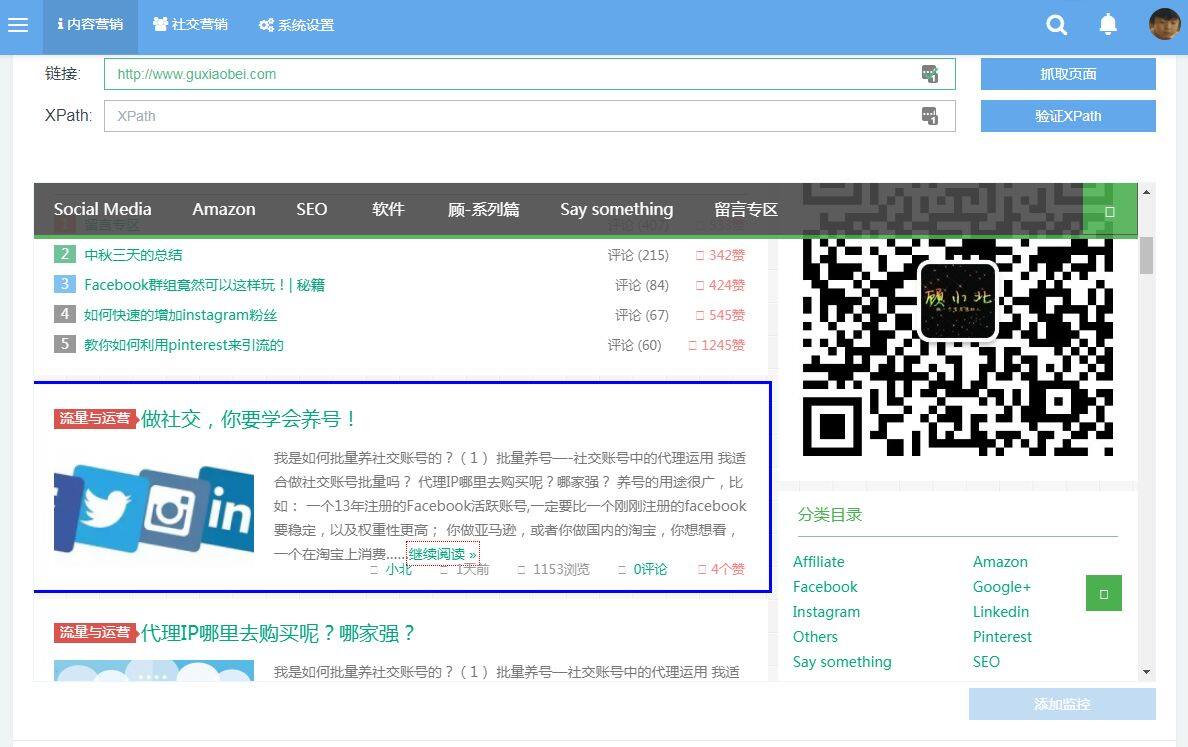Open Social Media menu item
This screenshot has height=747, width=1188.
pos(102,209)
